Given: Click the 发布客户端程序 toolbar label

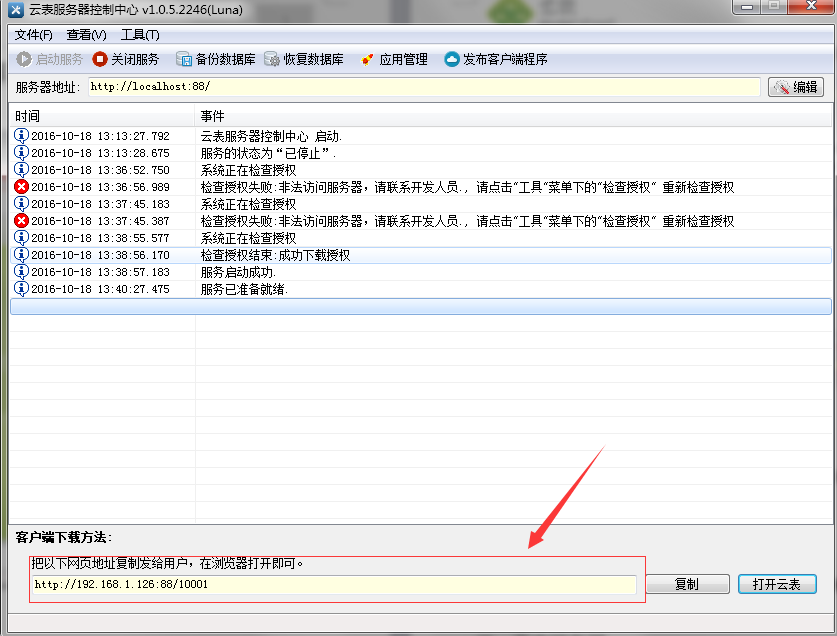Looking at the screenshot, I should [x=505, y=59].
